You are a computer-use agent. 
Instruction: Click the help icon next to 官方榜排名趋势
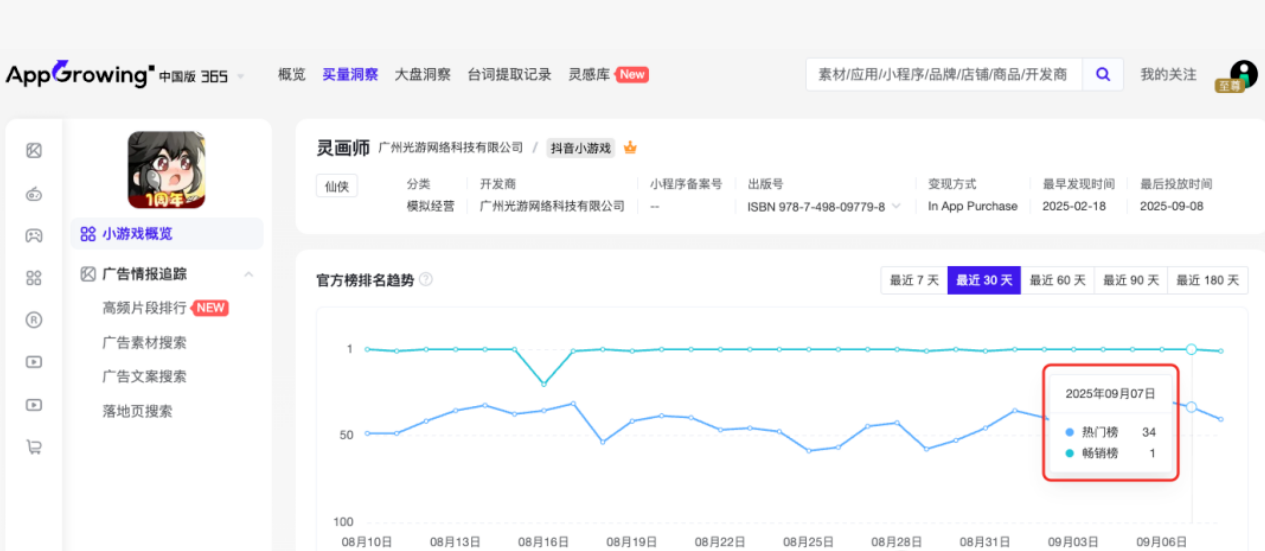[426, 279]
